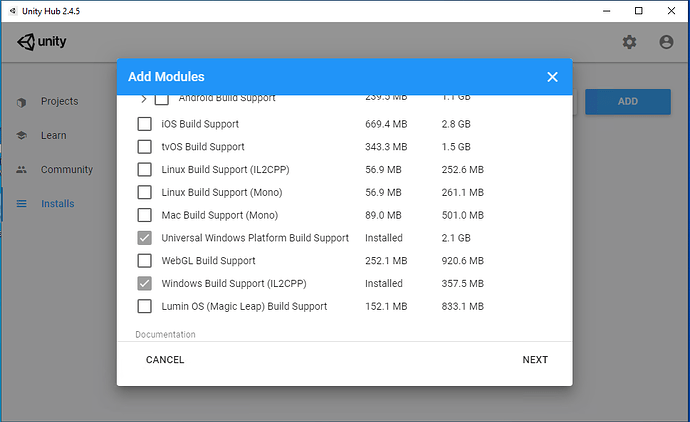The image size is (690, 422).
Task: Select Linux Build Support (IL2CPP) checkbox
Action: tap(144, 170)
